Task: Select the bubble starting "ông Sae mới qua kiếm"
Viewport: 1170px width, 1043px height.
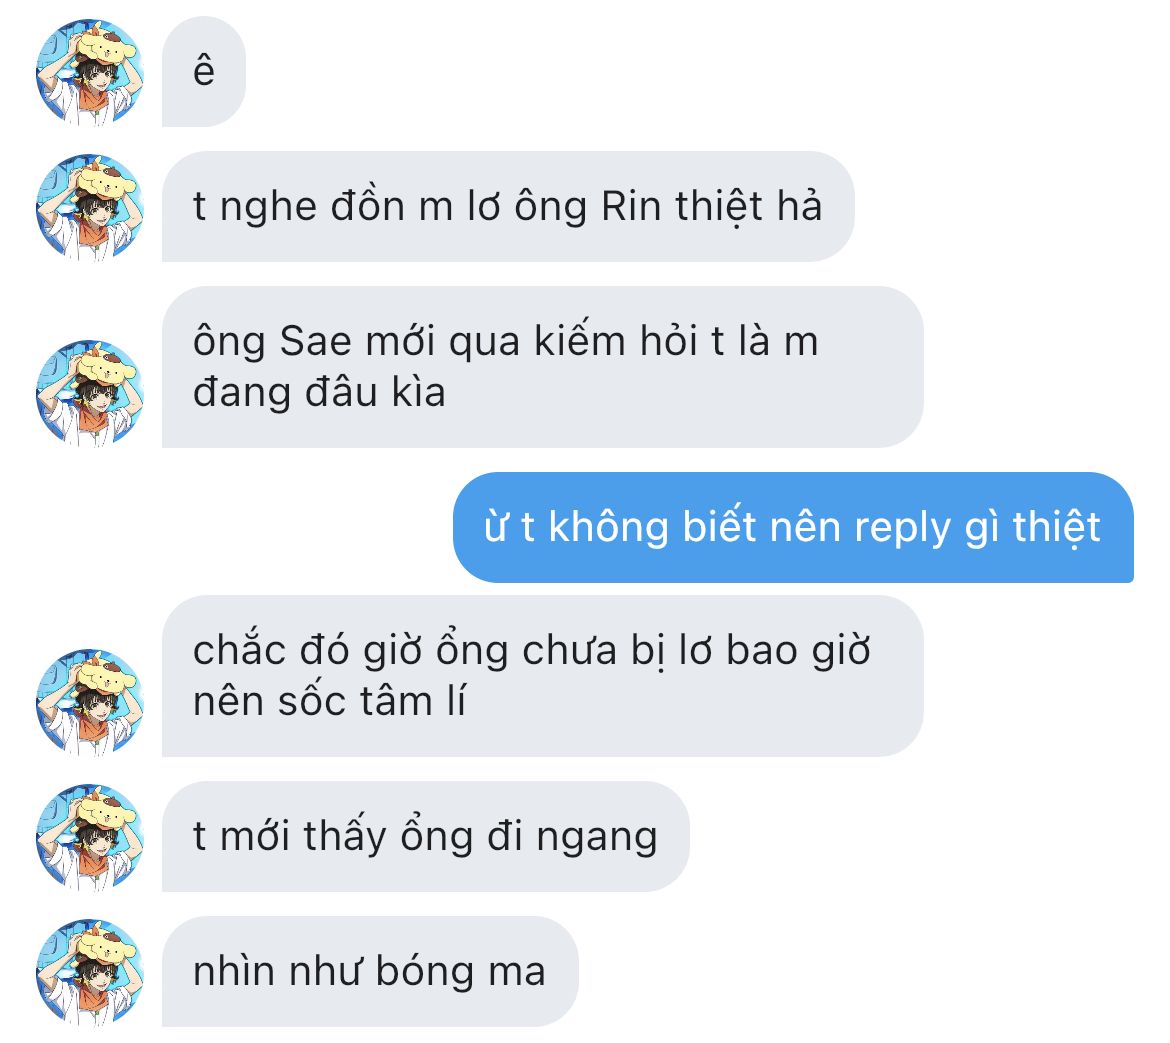Action: click(x=542, y=367)
